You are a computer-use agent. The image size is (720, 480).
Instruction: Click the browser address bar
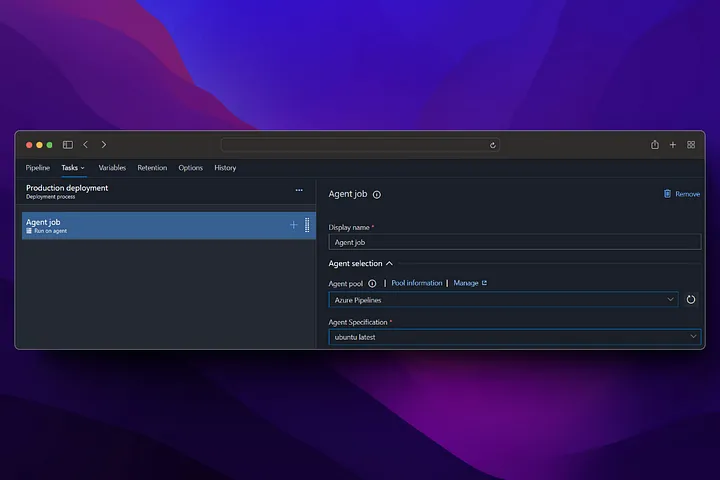(360, 145)
